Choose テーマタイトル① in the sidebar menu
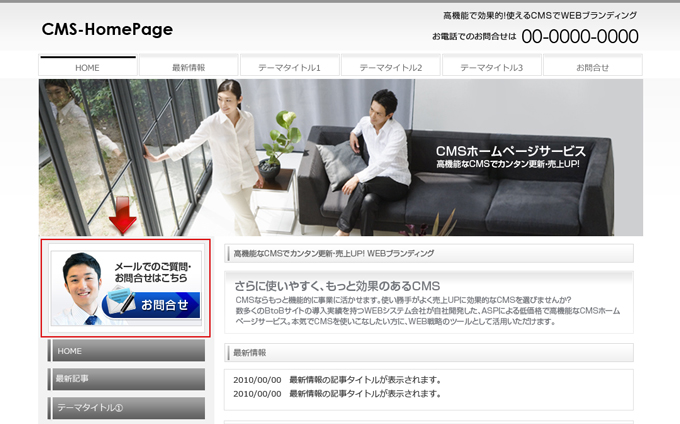 coord(126,408)
